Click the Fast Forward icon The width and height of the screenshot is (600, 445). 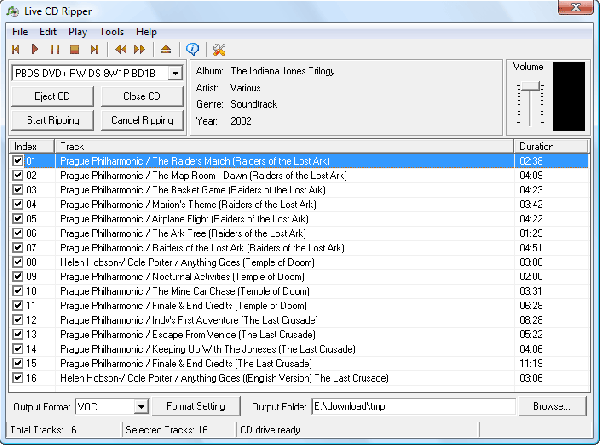tap(140, 49)
